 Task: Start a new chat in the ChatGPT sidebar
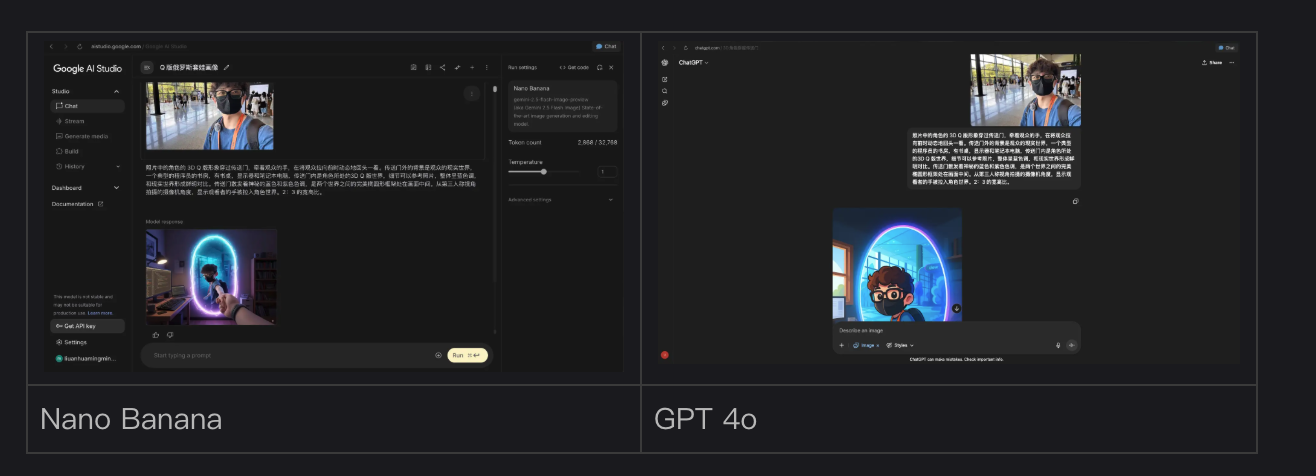tap(665, 79)
